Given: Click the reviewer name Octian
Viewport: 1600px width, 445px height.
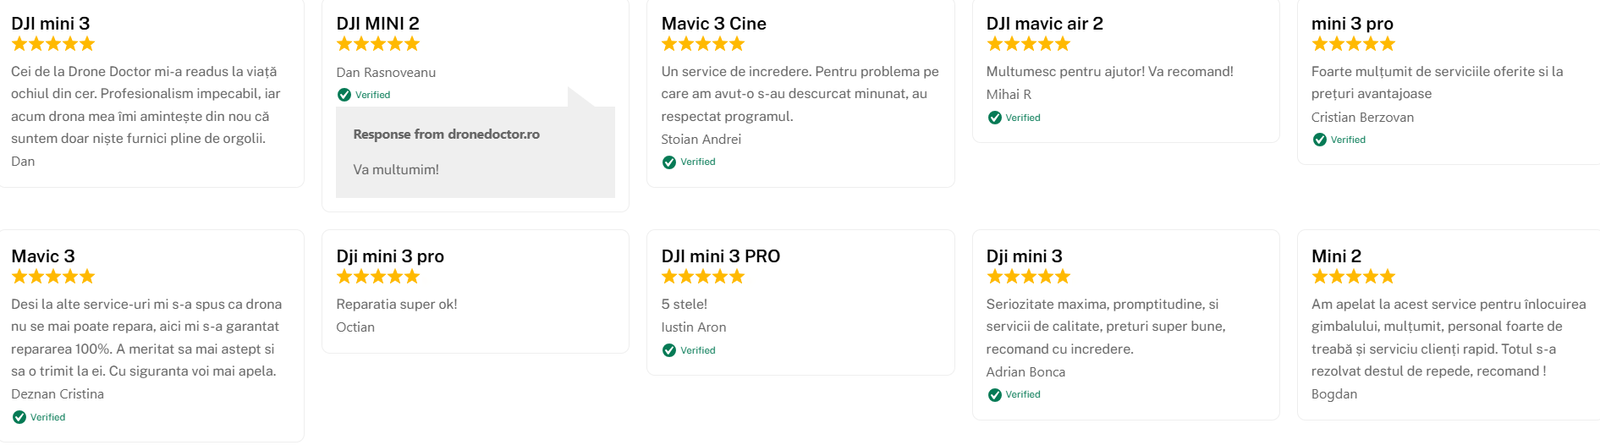Looking at the screenshot, I should pyautogui.click(x=355, y=327).
